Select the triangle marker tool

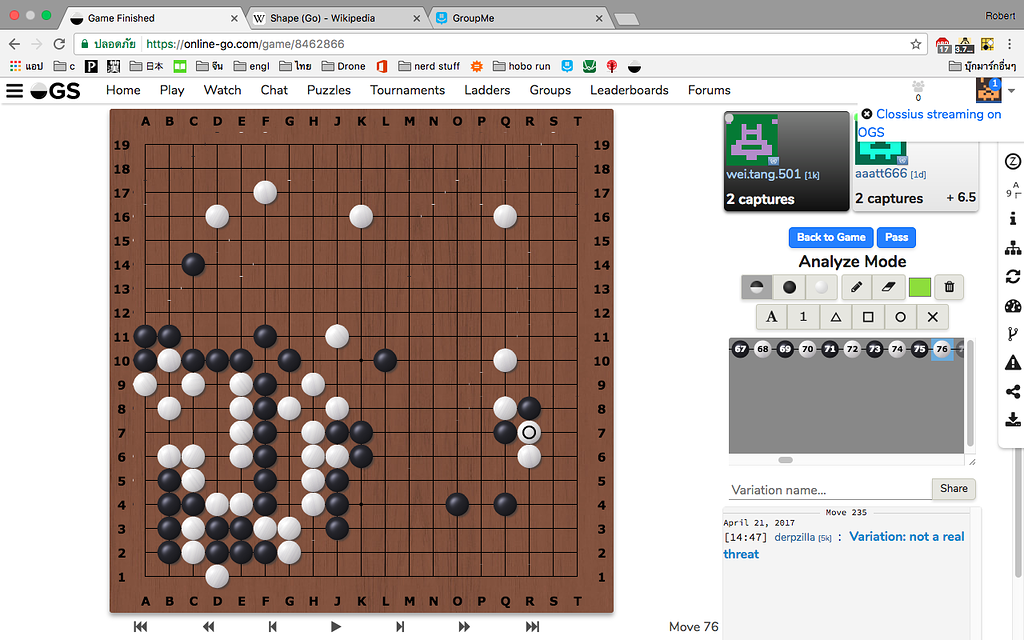coord(836,317)
